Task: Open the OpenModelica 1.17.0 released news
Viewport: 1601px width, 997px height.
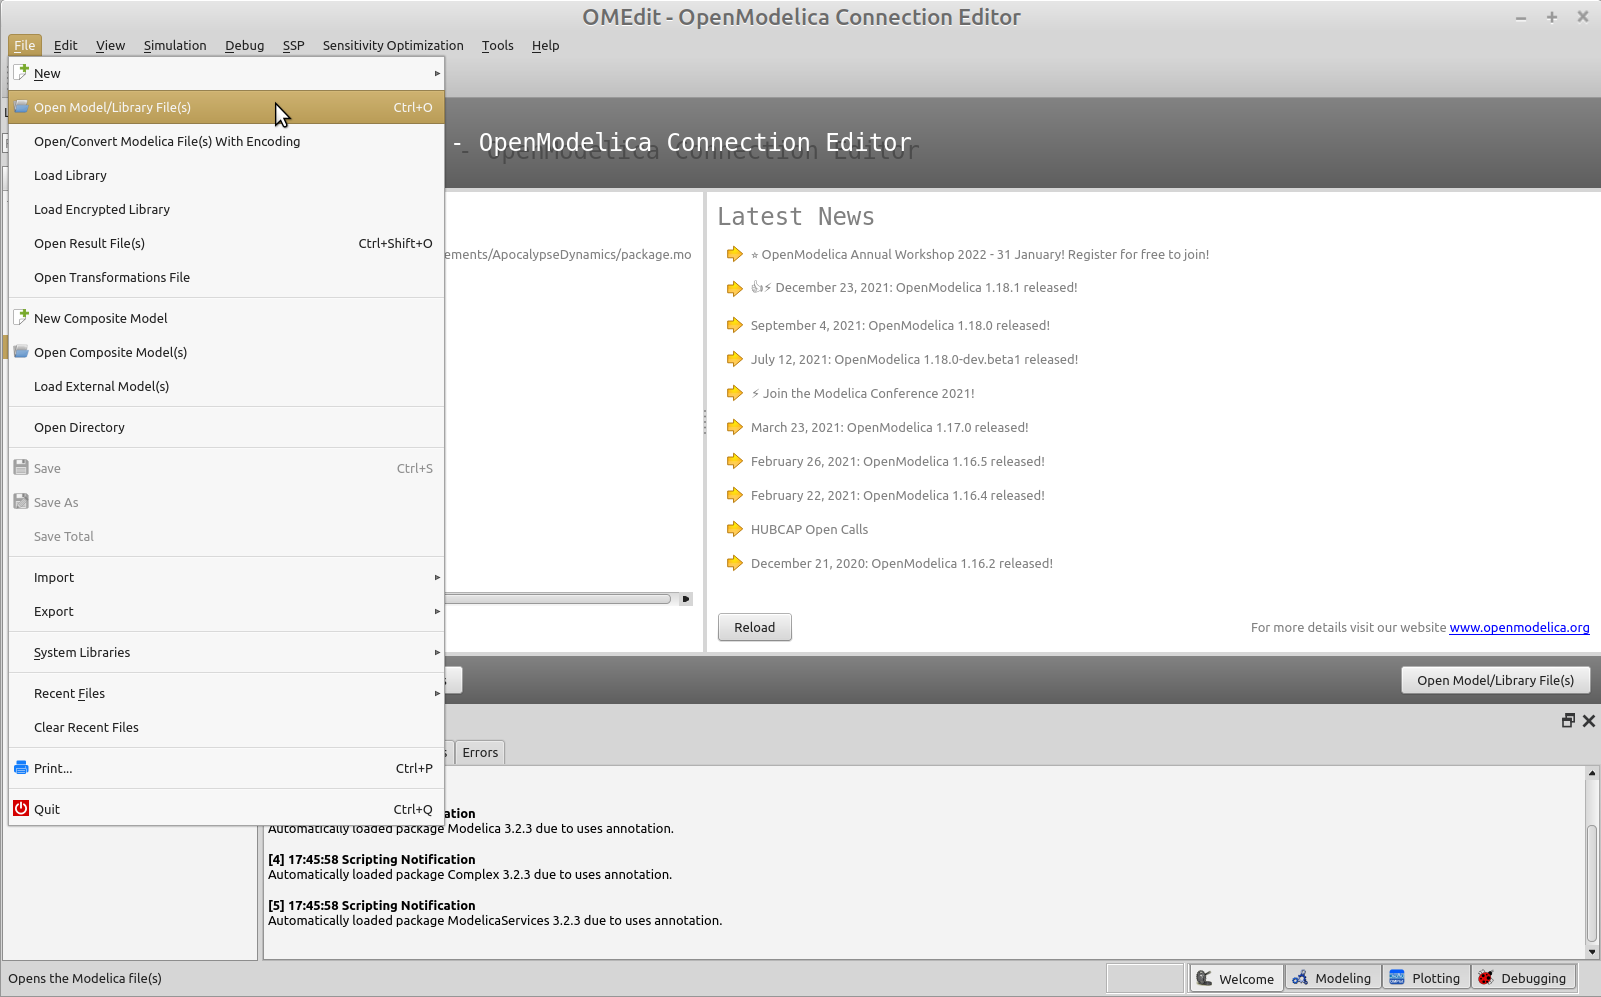Action: point(889,427)
